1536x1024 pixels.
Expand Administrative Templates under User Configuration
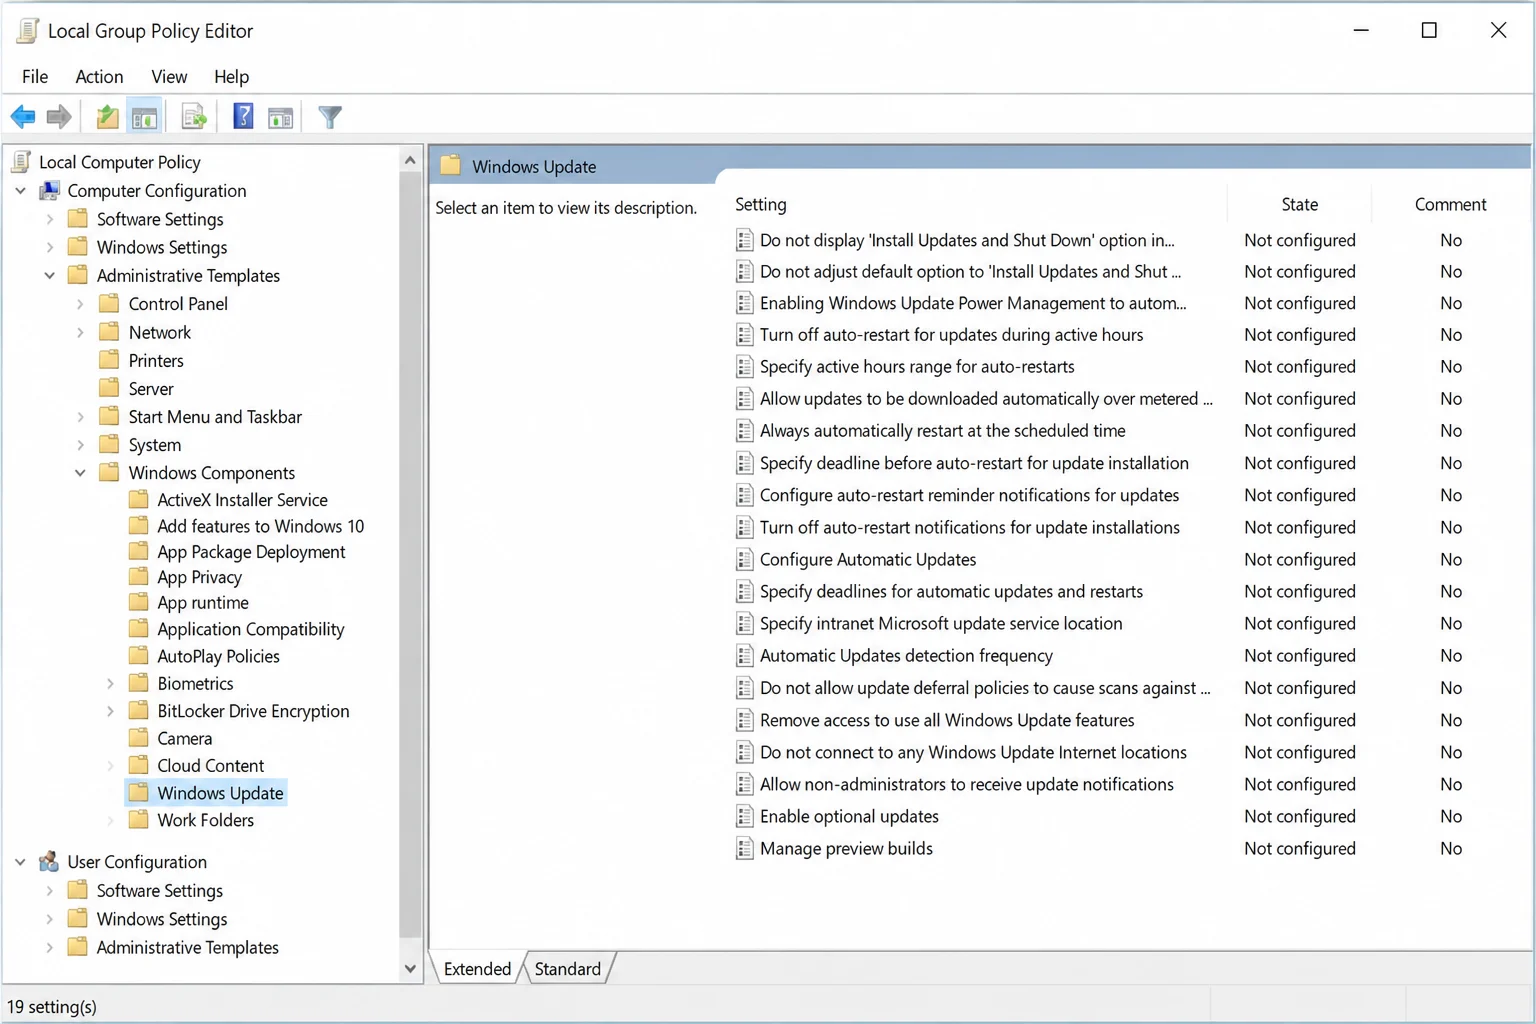coord(50,947)
